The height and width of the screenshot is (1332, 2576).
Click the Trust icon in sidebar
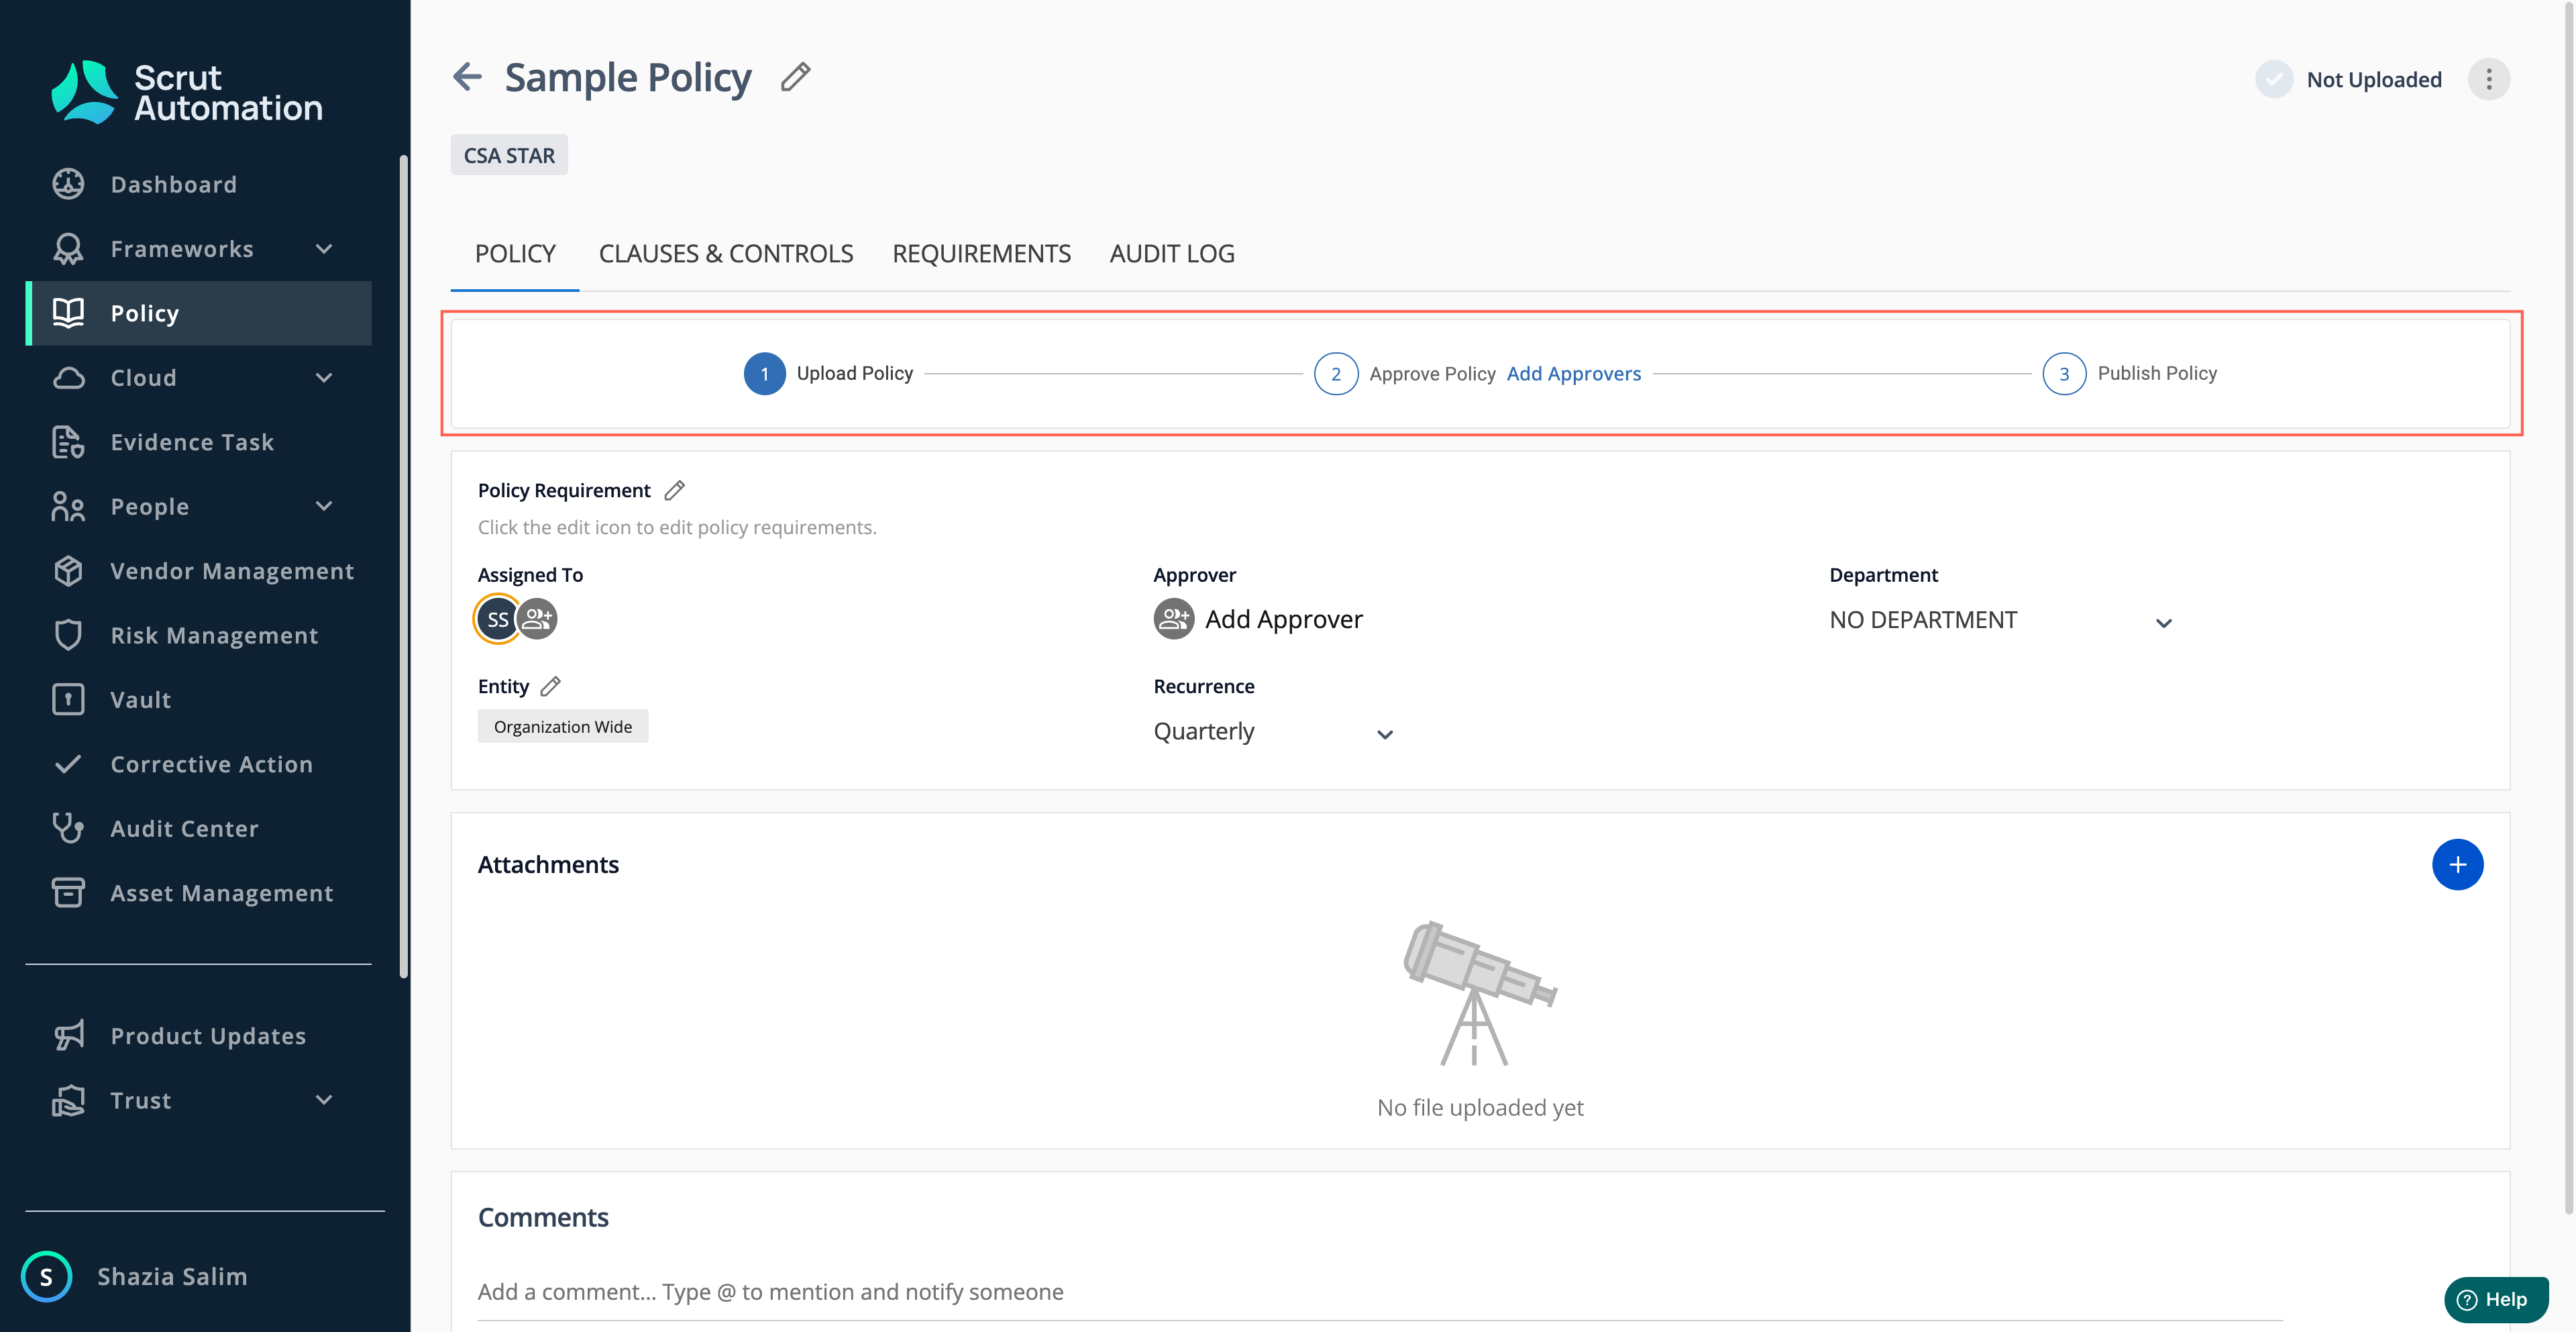(68, 1100)
